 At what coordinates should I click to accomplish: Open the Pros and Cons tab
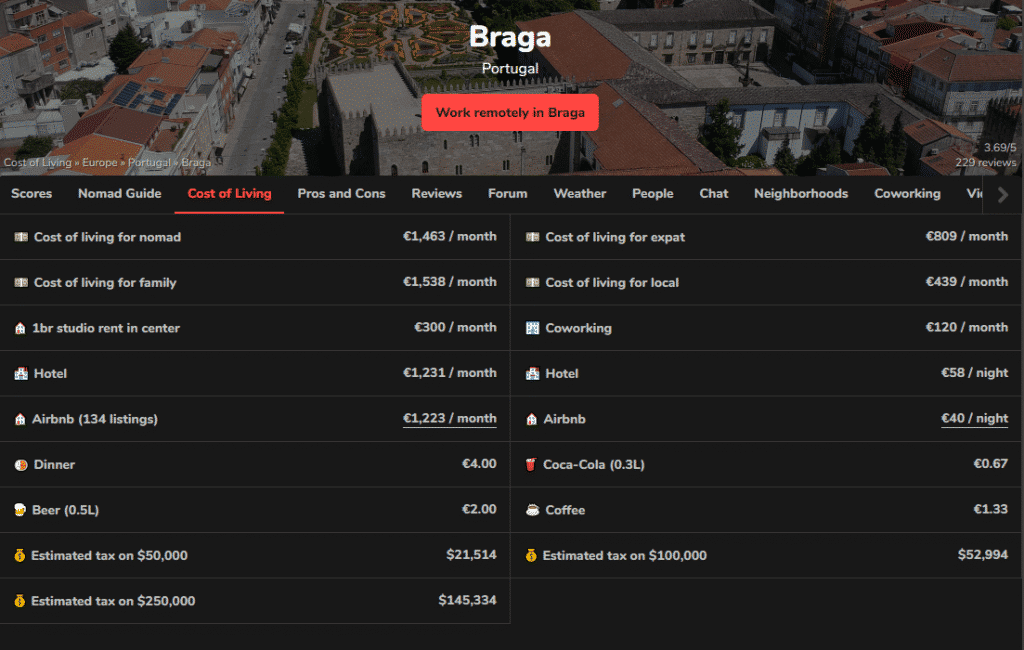[x=341, y=193]
